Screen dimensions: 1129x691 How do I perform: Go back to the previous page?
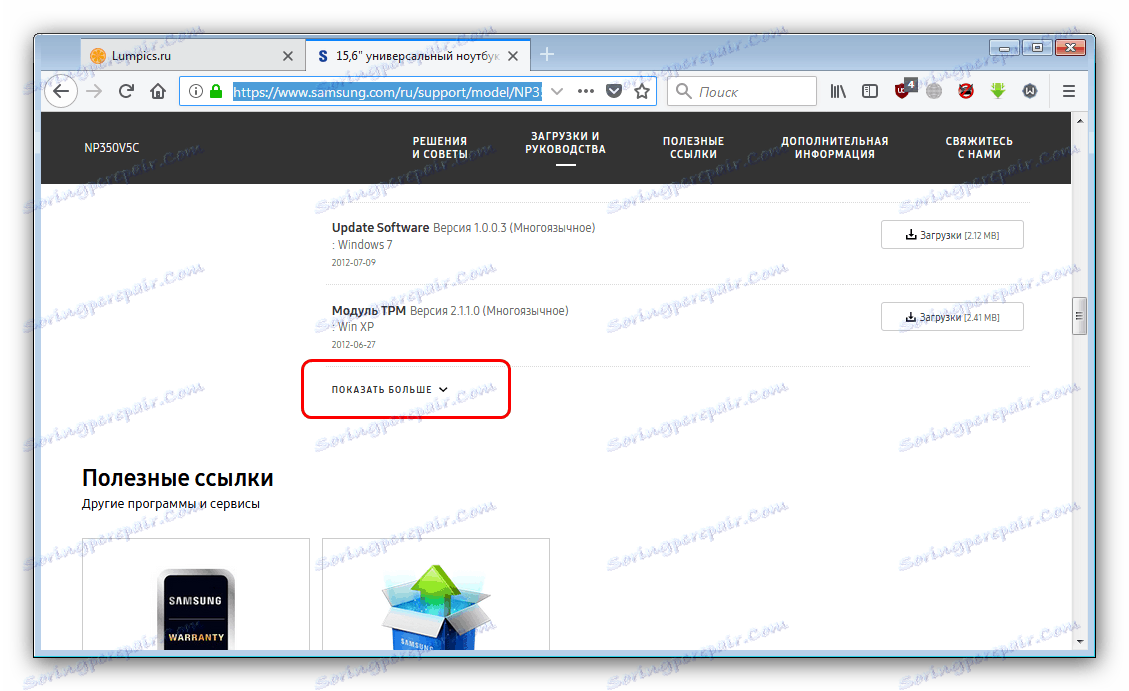click(61, 91)
